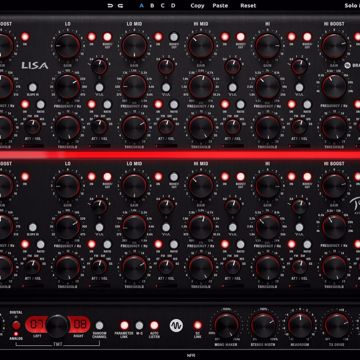This screenshot has width=360, height=360.
Task: Click lower unit LO MID Frequency knob
Action: 134,227
